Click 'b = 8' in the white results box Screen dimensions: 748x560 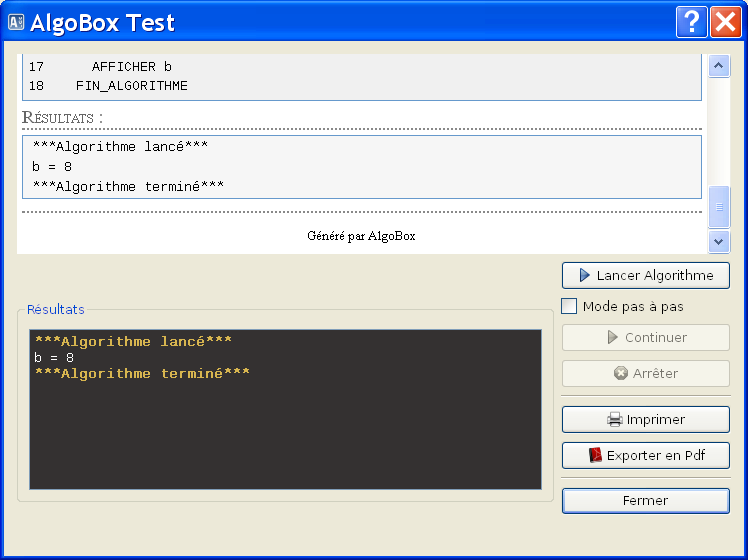coord(52,166)
